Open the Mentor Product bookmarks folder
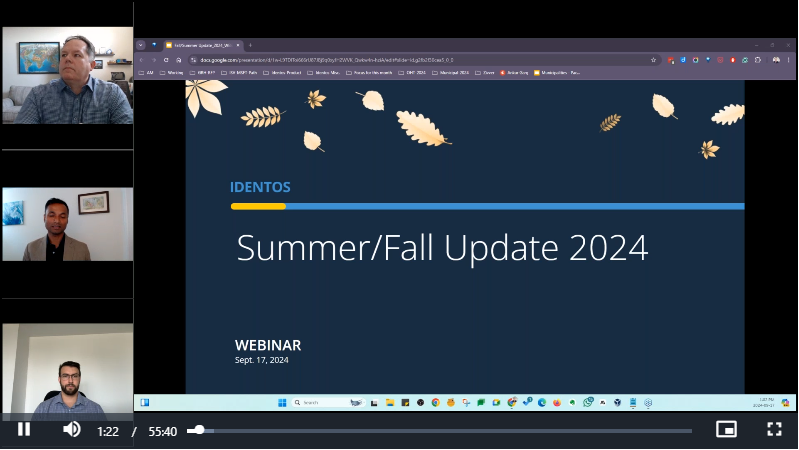Viewport: 799px width, 450px height. coord(282,73)
